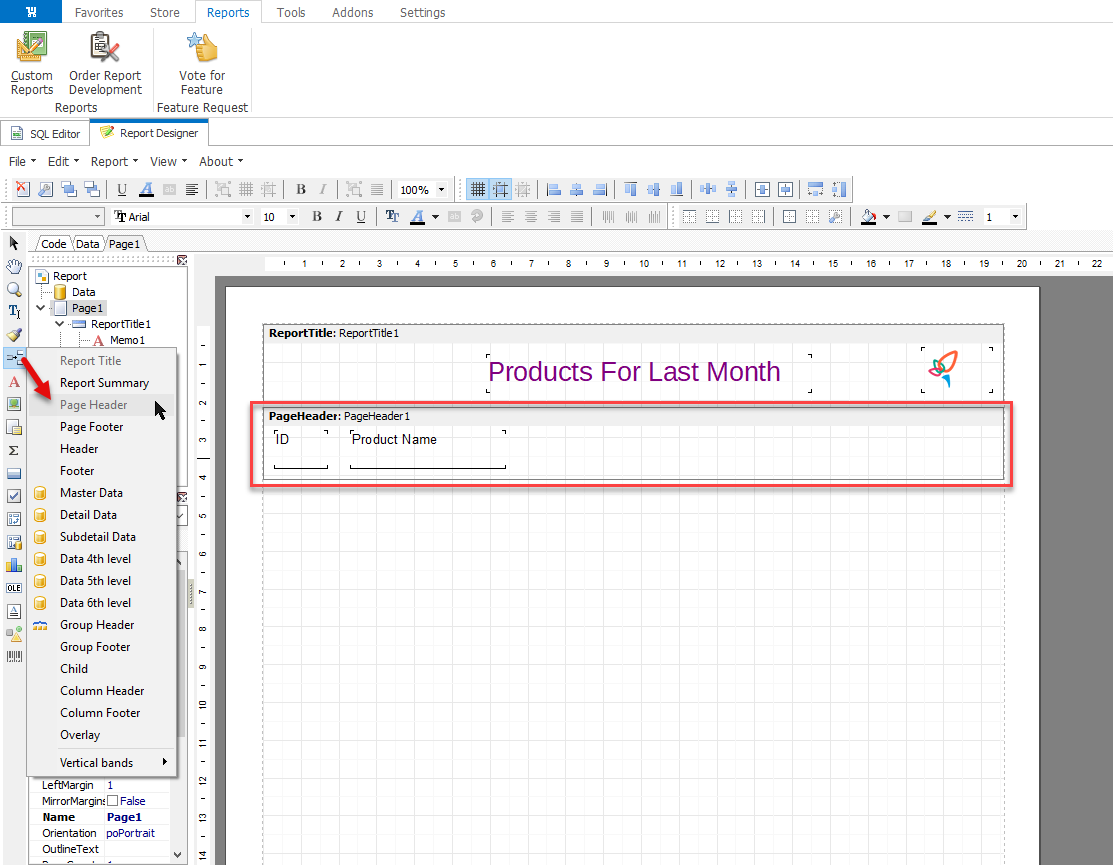Open Custom Reports from the ribbon

click(x=32, y=64)
